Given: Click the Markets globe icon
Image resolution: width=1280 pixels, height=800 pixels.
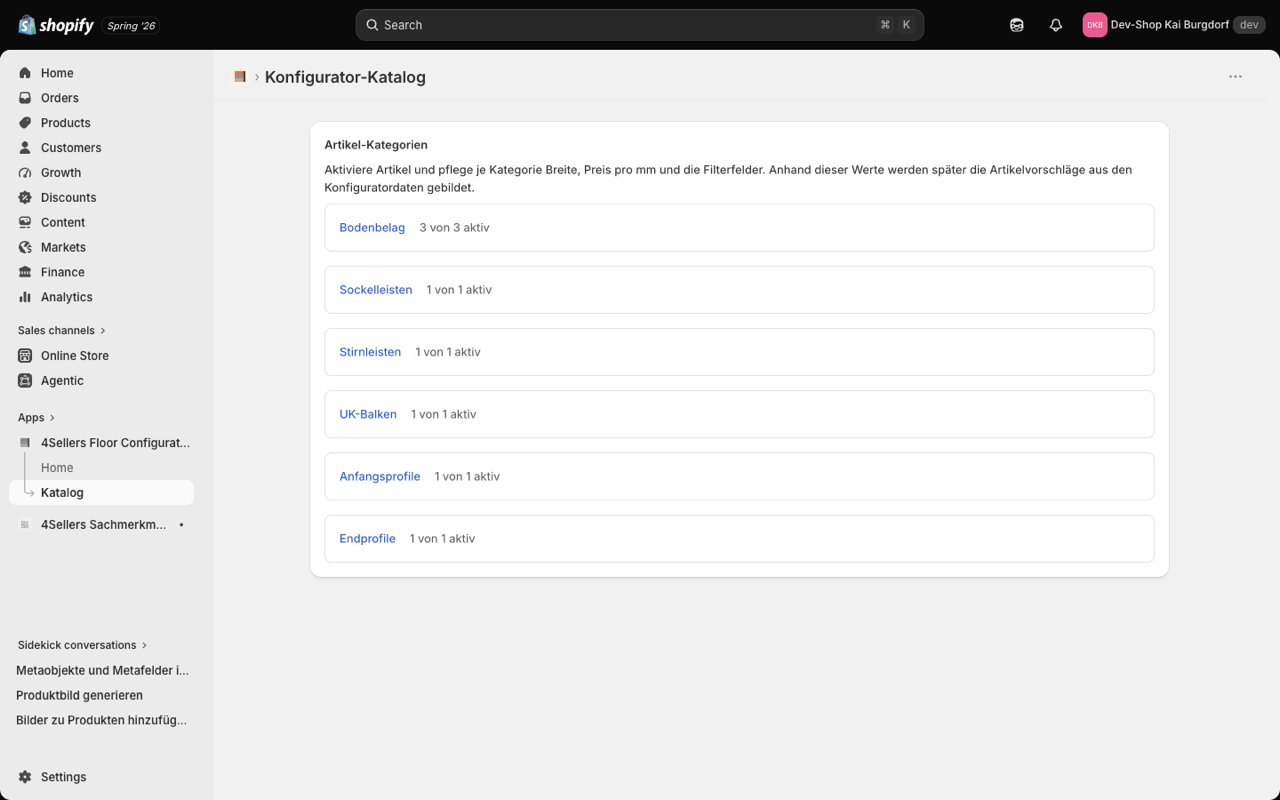Looking at the screenshot, I should [x=25, y=247].
